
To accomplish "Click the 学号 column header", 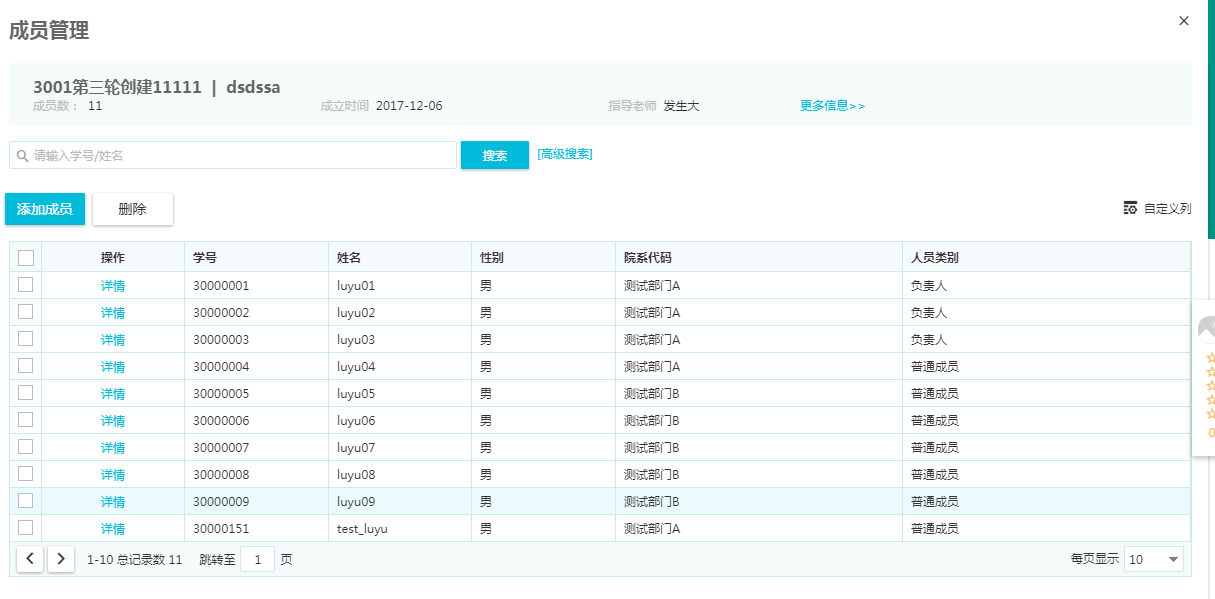I will pos(256,257).
